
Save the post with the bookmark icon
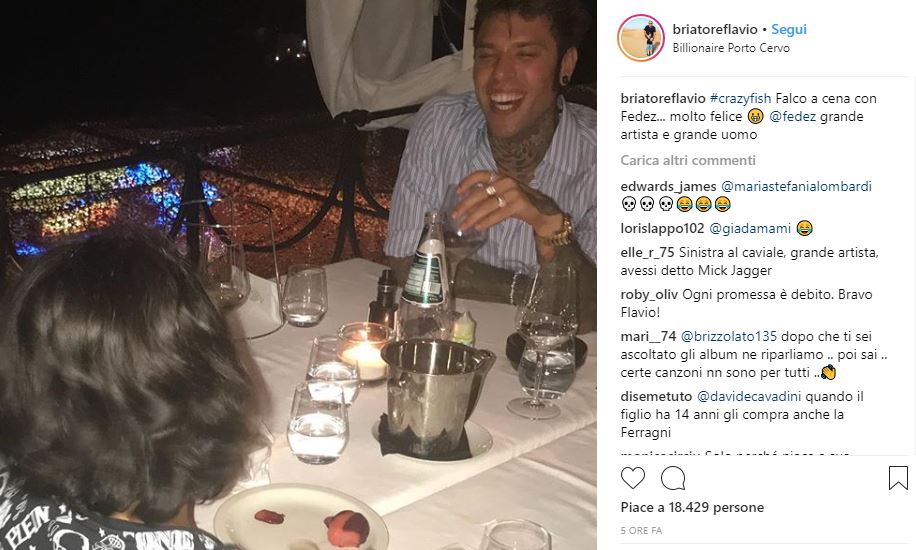coord(898,478)
